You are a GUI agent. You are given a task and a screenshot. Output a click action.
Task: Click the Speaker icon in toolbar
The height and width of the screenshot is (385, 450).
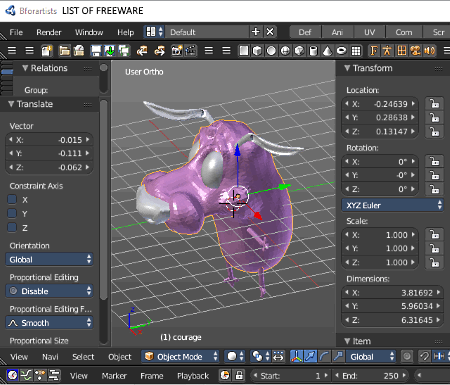click(x=430, y=51)
